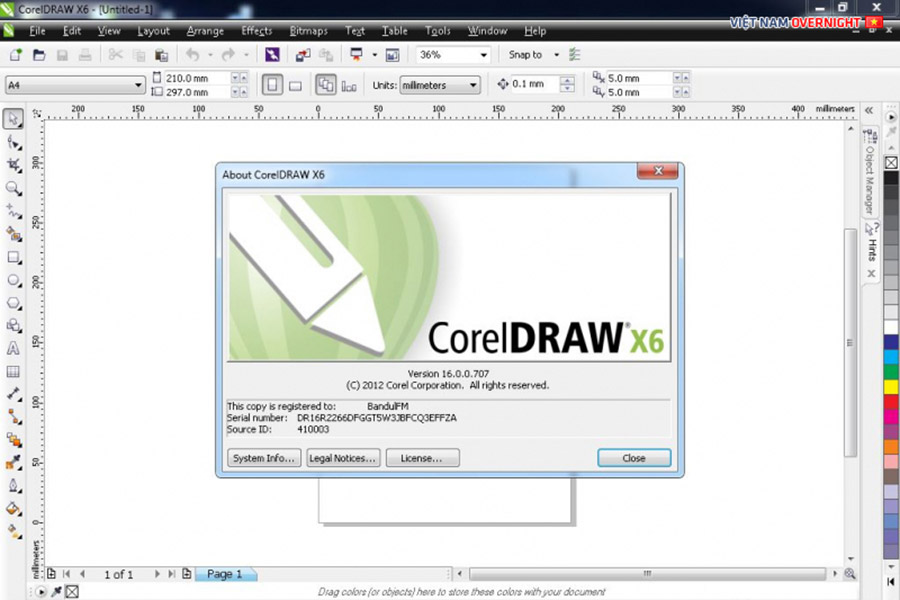Toggle Landscape page orientation

pos(295,86)
